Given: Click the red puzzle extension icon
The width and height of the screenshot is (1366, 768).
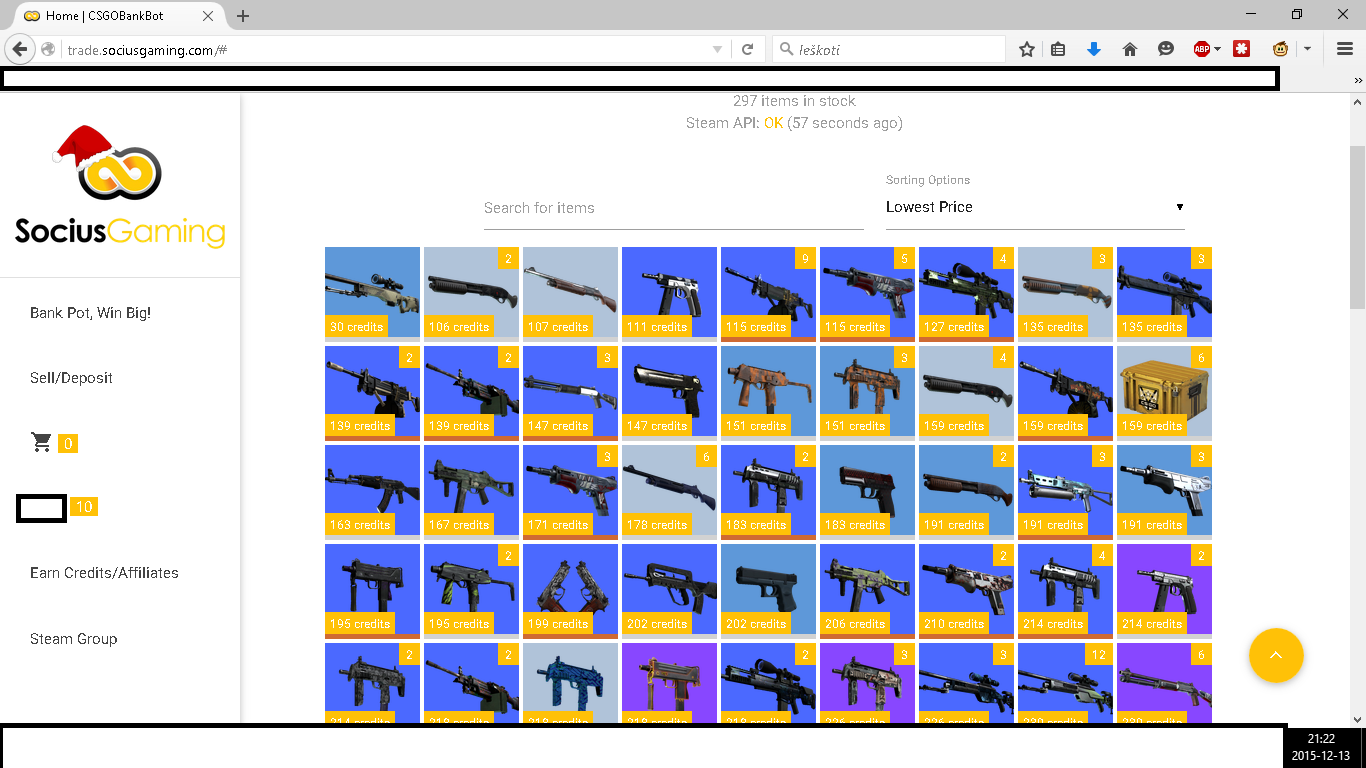Looking at the screenshot, I should pyautogui.click(x=1242, y=49).
